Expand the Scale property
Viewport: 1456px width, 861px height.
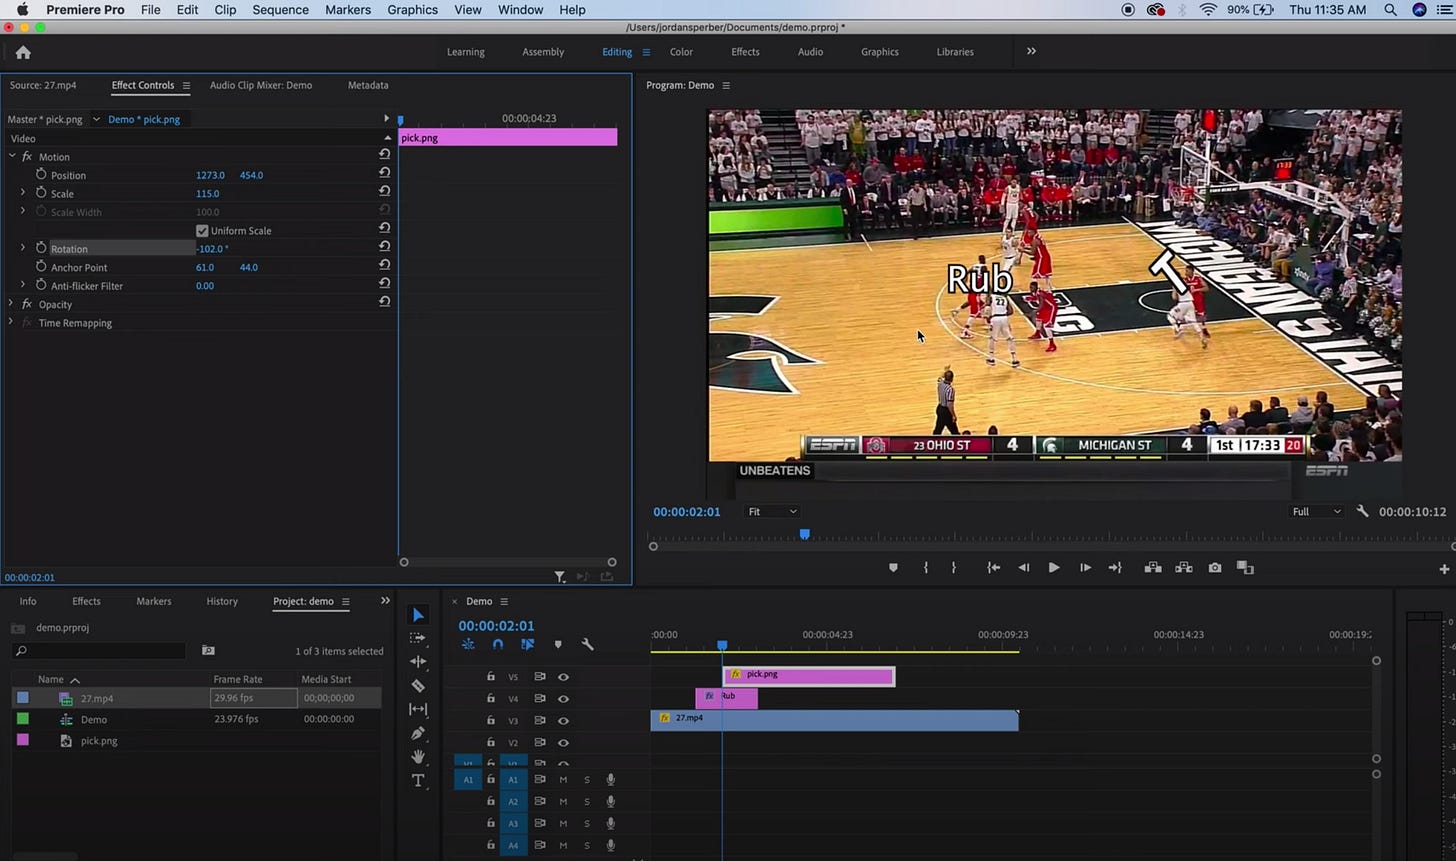23,192
